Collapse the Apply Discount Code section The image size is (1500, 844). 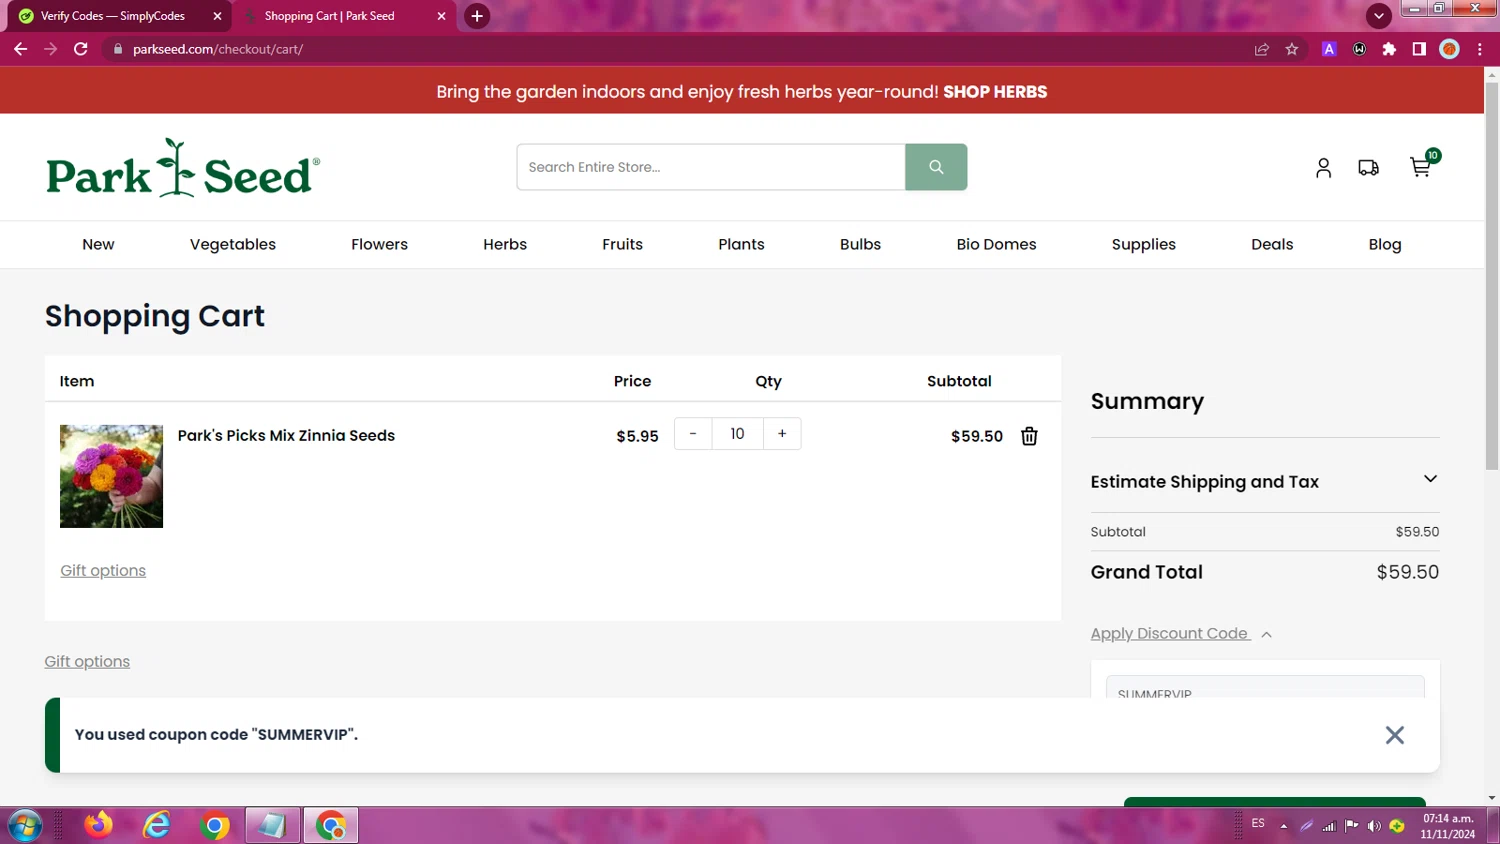1181,634
